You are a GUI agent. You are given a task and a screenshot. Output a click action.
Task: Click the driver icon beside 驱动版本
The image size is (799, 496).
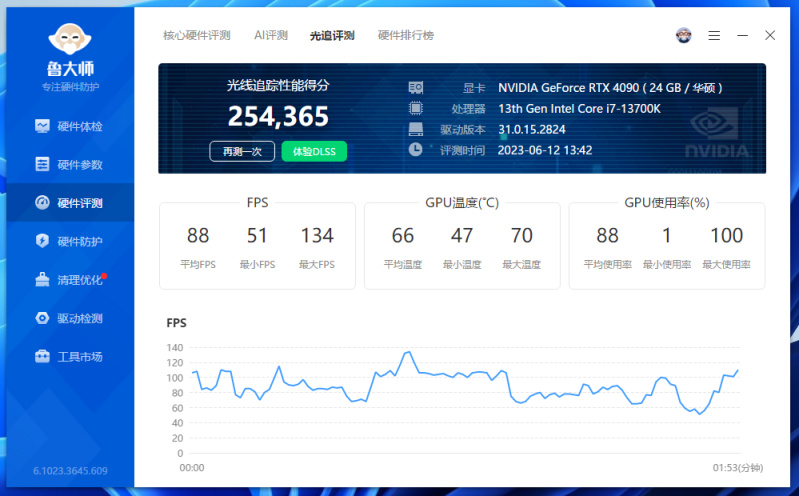[416, 129]
